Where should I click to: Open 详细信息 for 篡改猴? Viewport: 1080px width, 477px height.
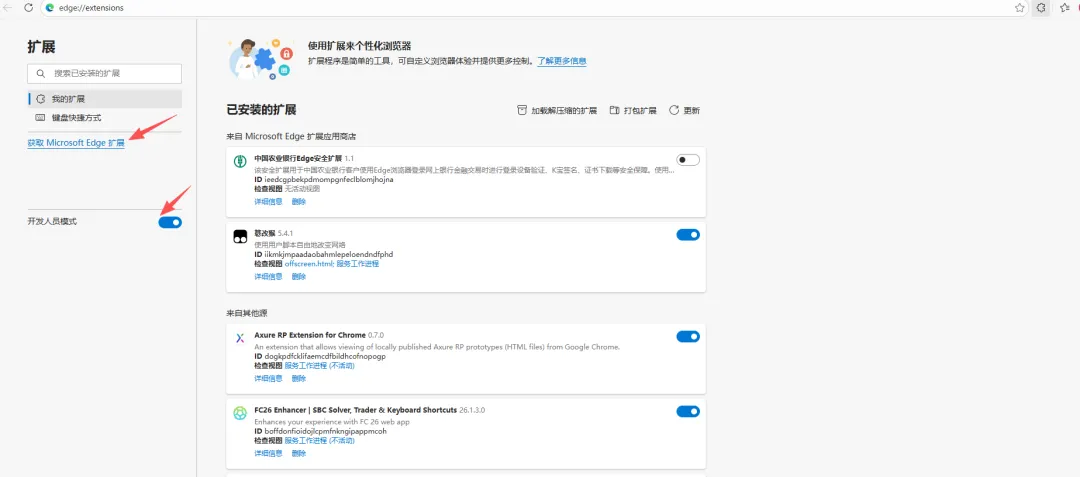click(269, 277)
